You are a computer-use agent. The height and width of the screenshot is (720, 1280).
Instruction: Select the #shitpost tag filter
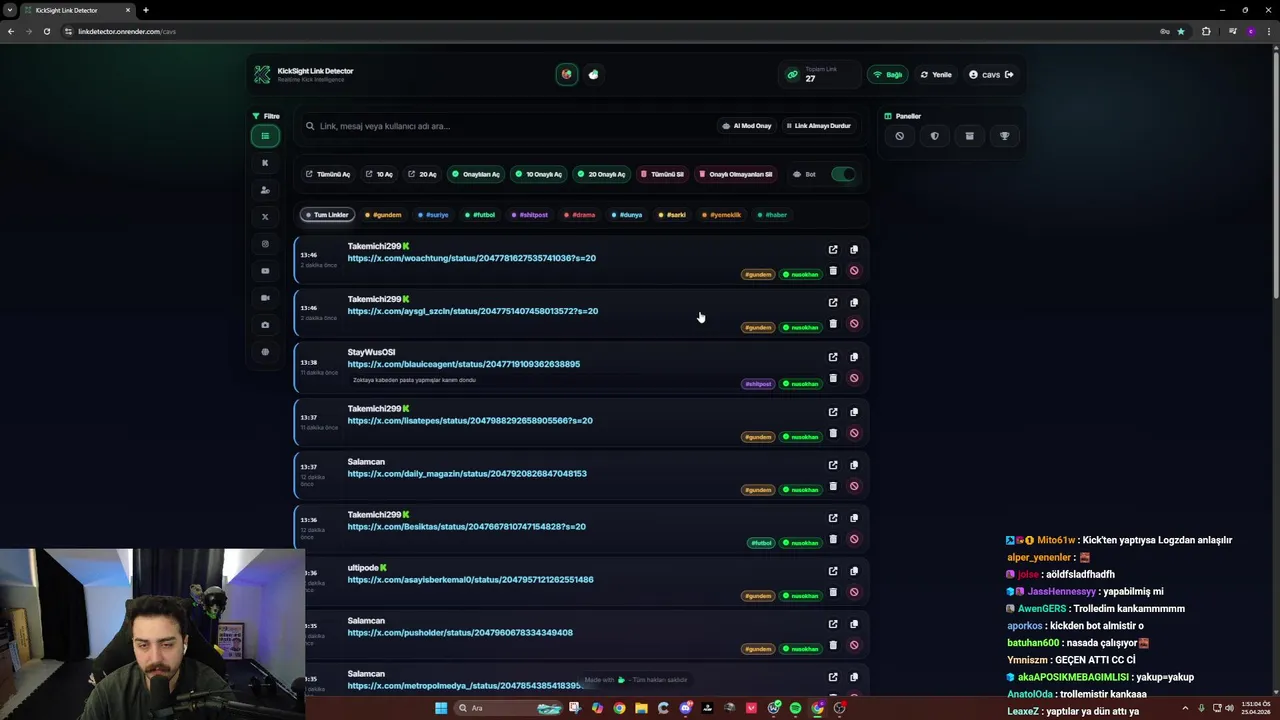[x=529, y=215]
